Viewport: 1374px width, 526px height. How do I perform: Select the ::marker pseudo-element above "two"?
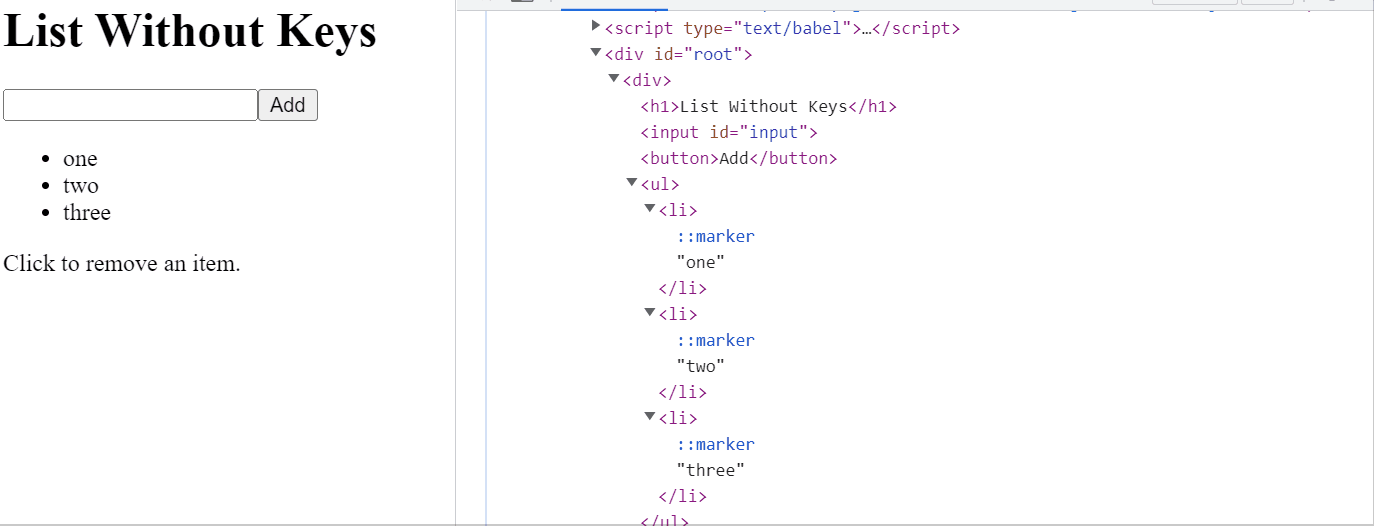pyautogui.click(x=716, y=340)
